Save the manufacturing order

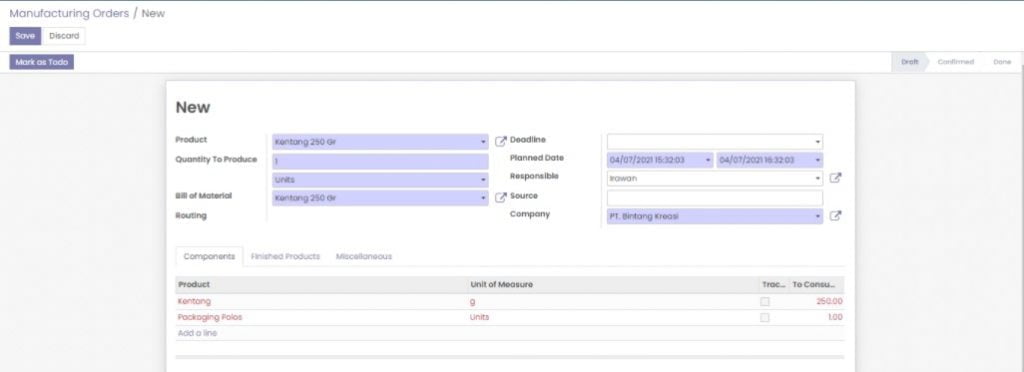pyautogui.click(x=25, y=36)
